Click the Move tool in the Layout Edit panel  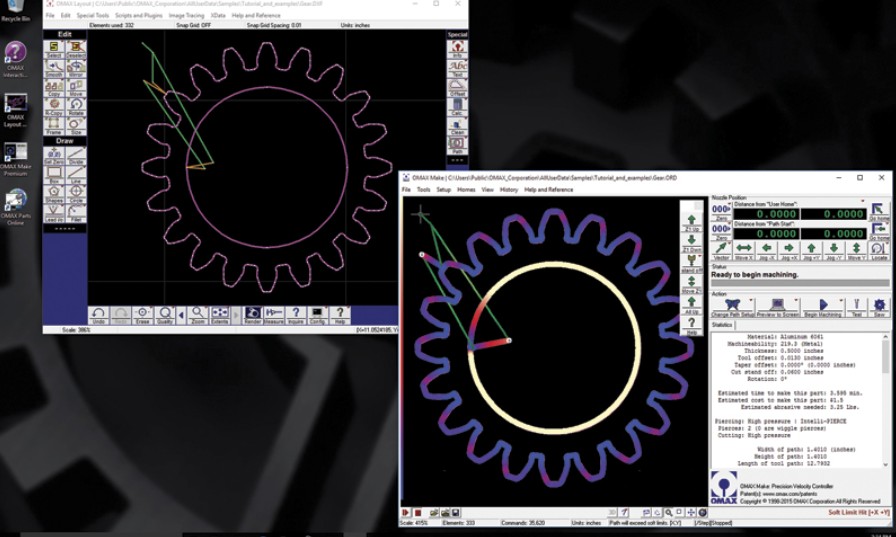point(75,88)
